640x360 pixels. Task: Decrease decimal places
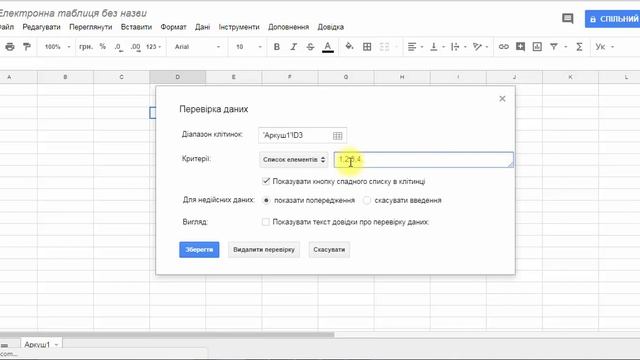pos(118,47)
